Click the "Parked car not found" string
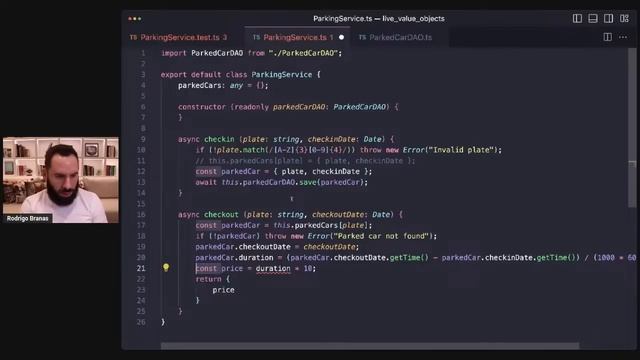This screenshot has height=360, width=640. [380, 236]
